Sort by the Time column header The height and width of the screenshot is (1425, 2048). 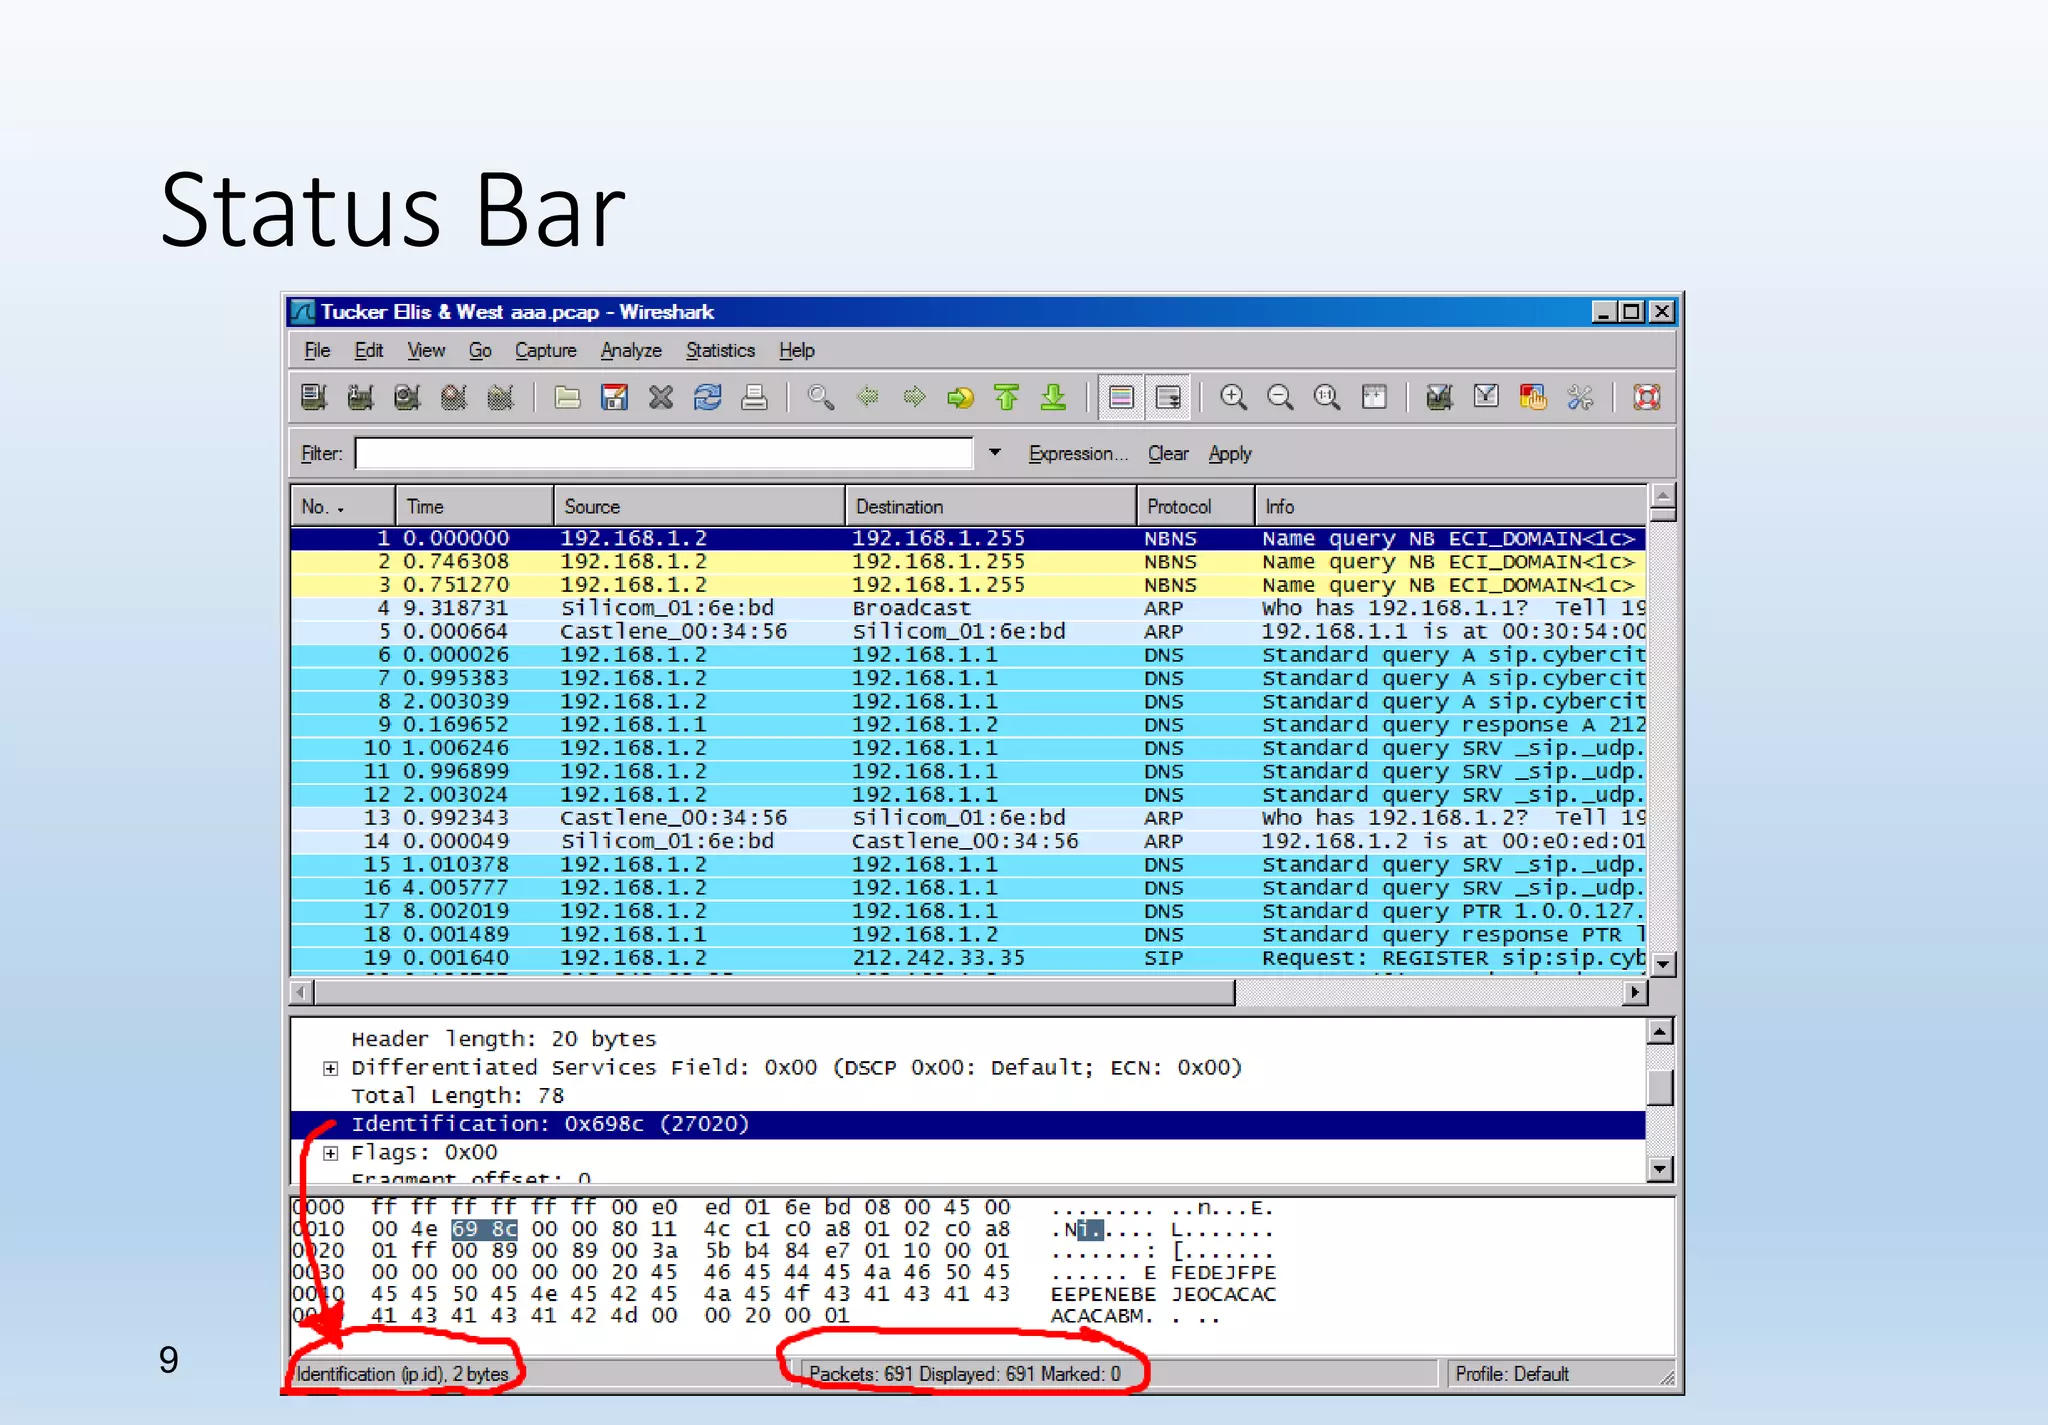coord(474,506)
